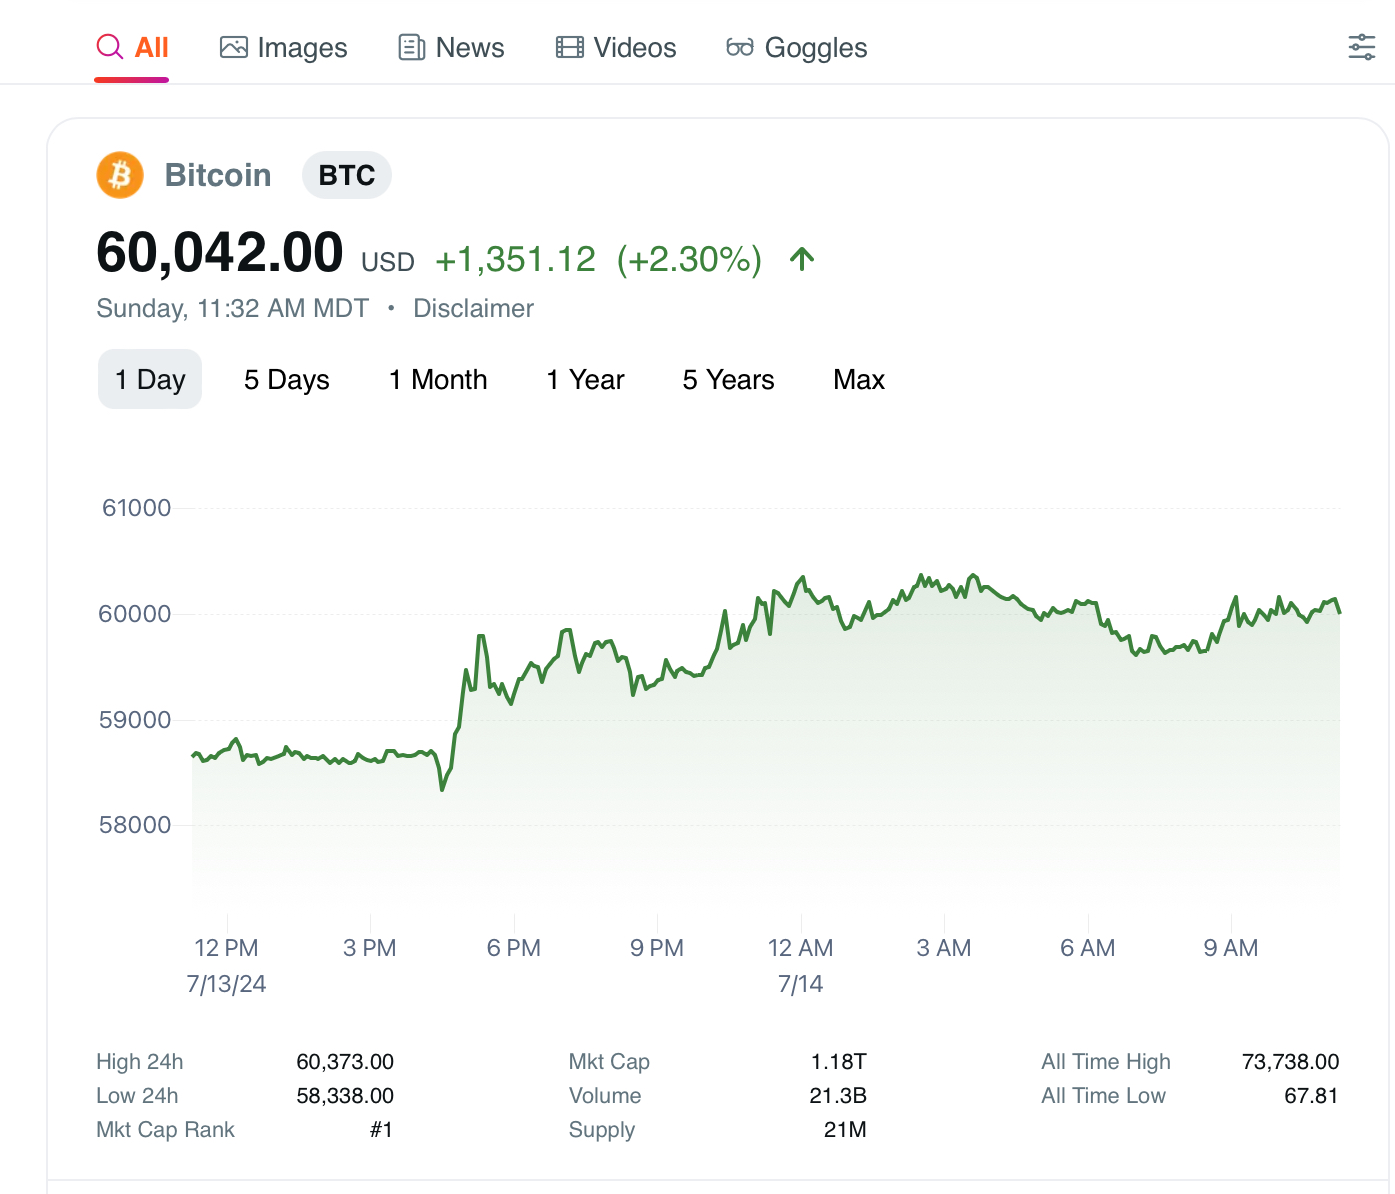Click the glasses icon beside Goggles
This screenshot has width=1395, height=1194.
(740, 47)
